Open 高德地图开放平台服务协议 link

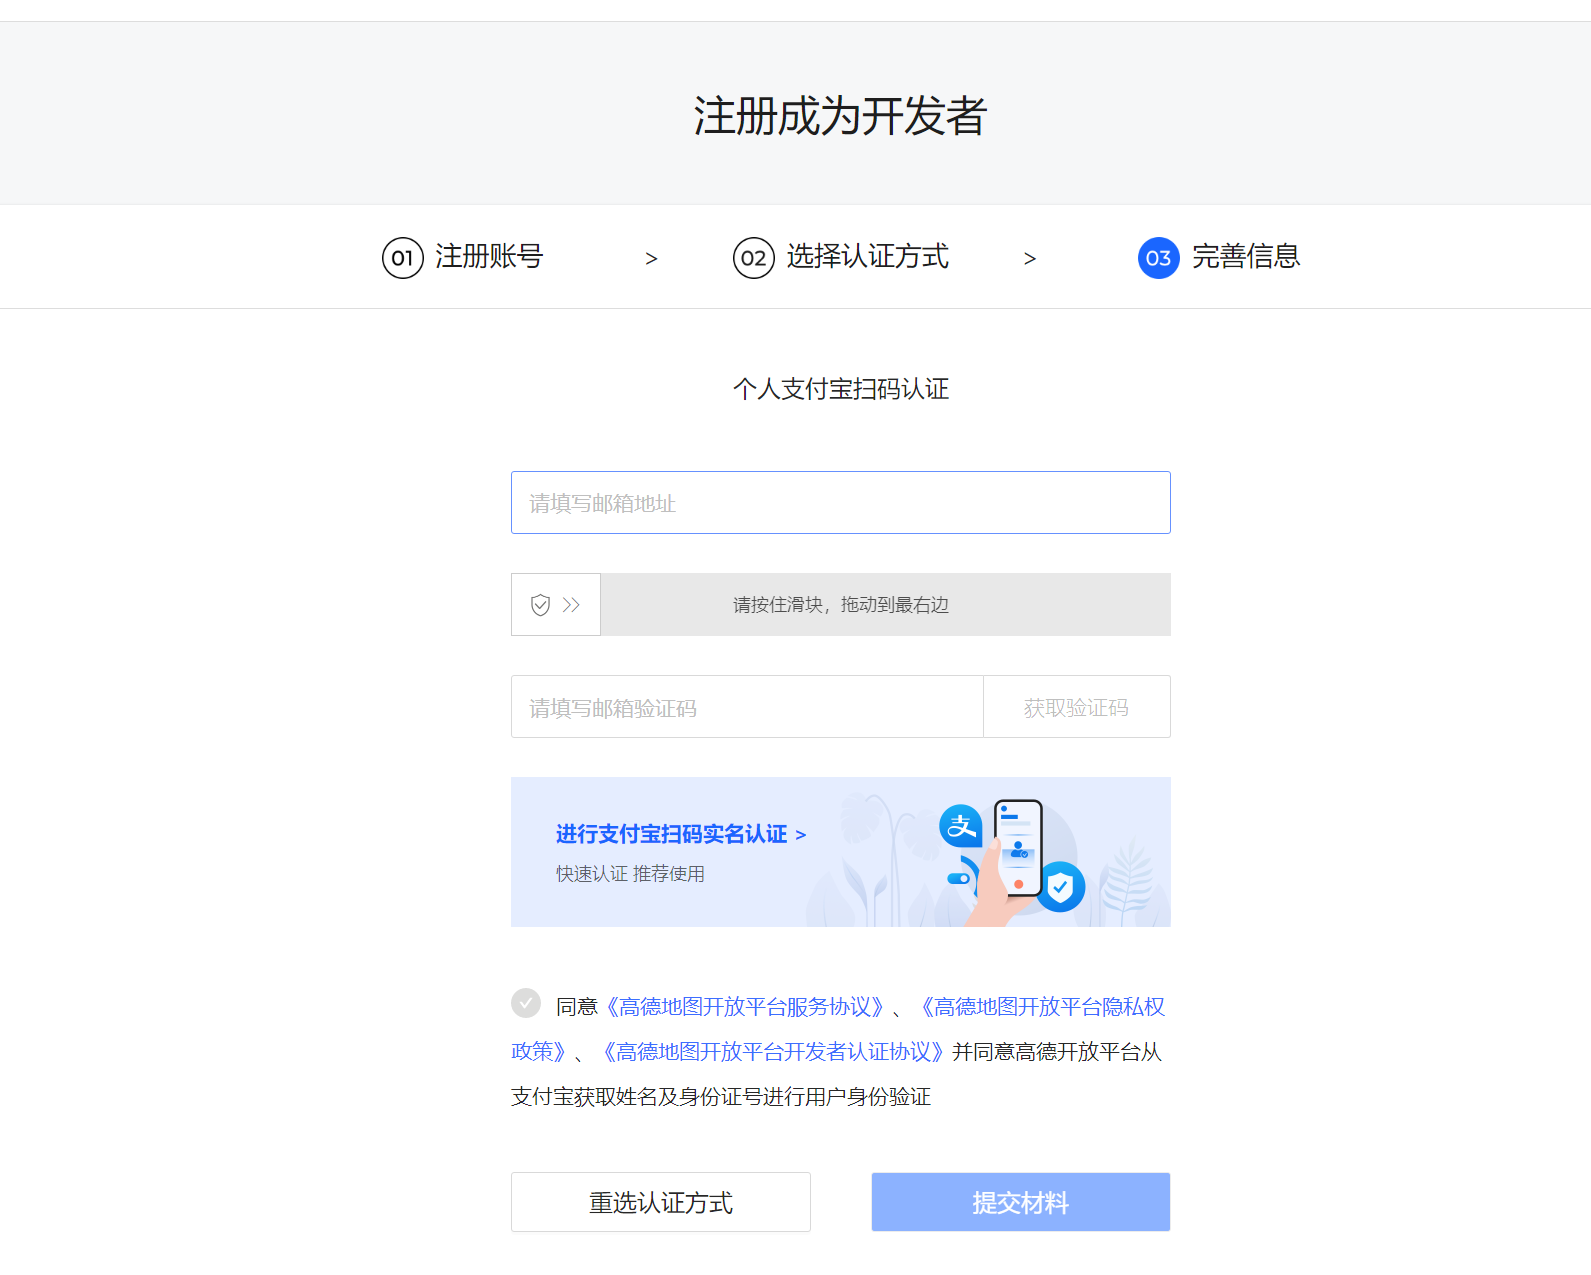click(745, 1007)
